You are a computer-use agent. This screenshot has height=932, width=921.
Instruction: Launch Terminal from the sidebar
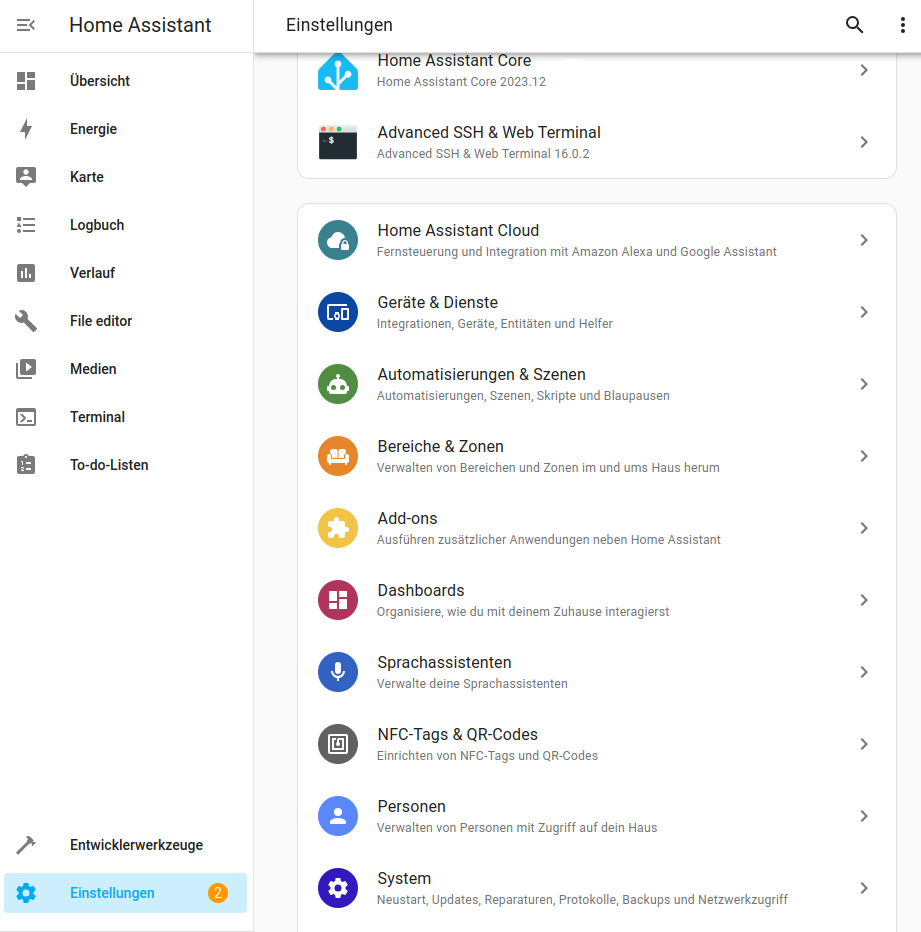pyautogui.click(x=125, y=417)
